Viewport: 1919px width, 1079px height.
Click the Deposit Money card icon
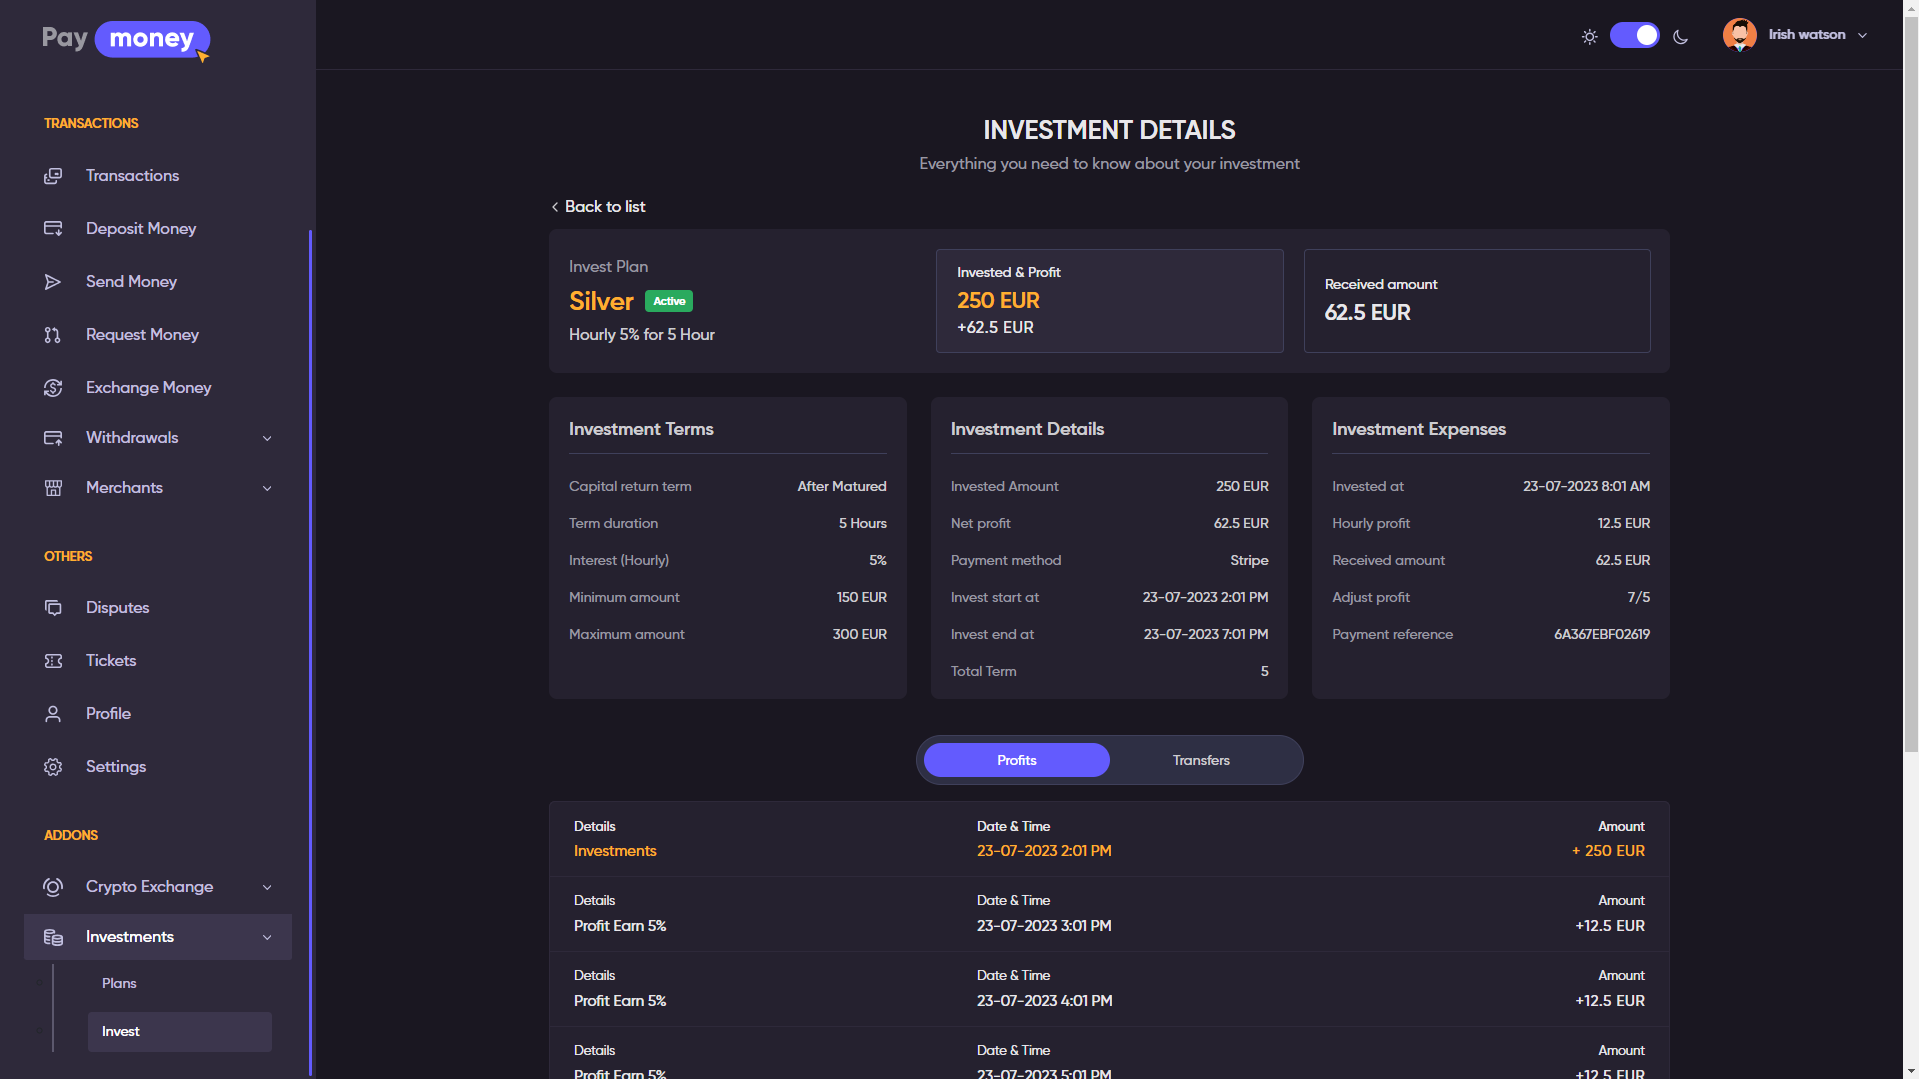[x=53, y=229]
